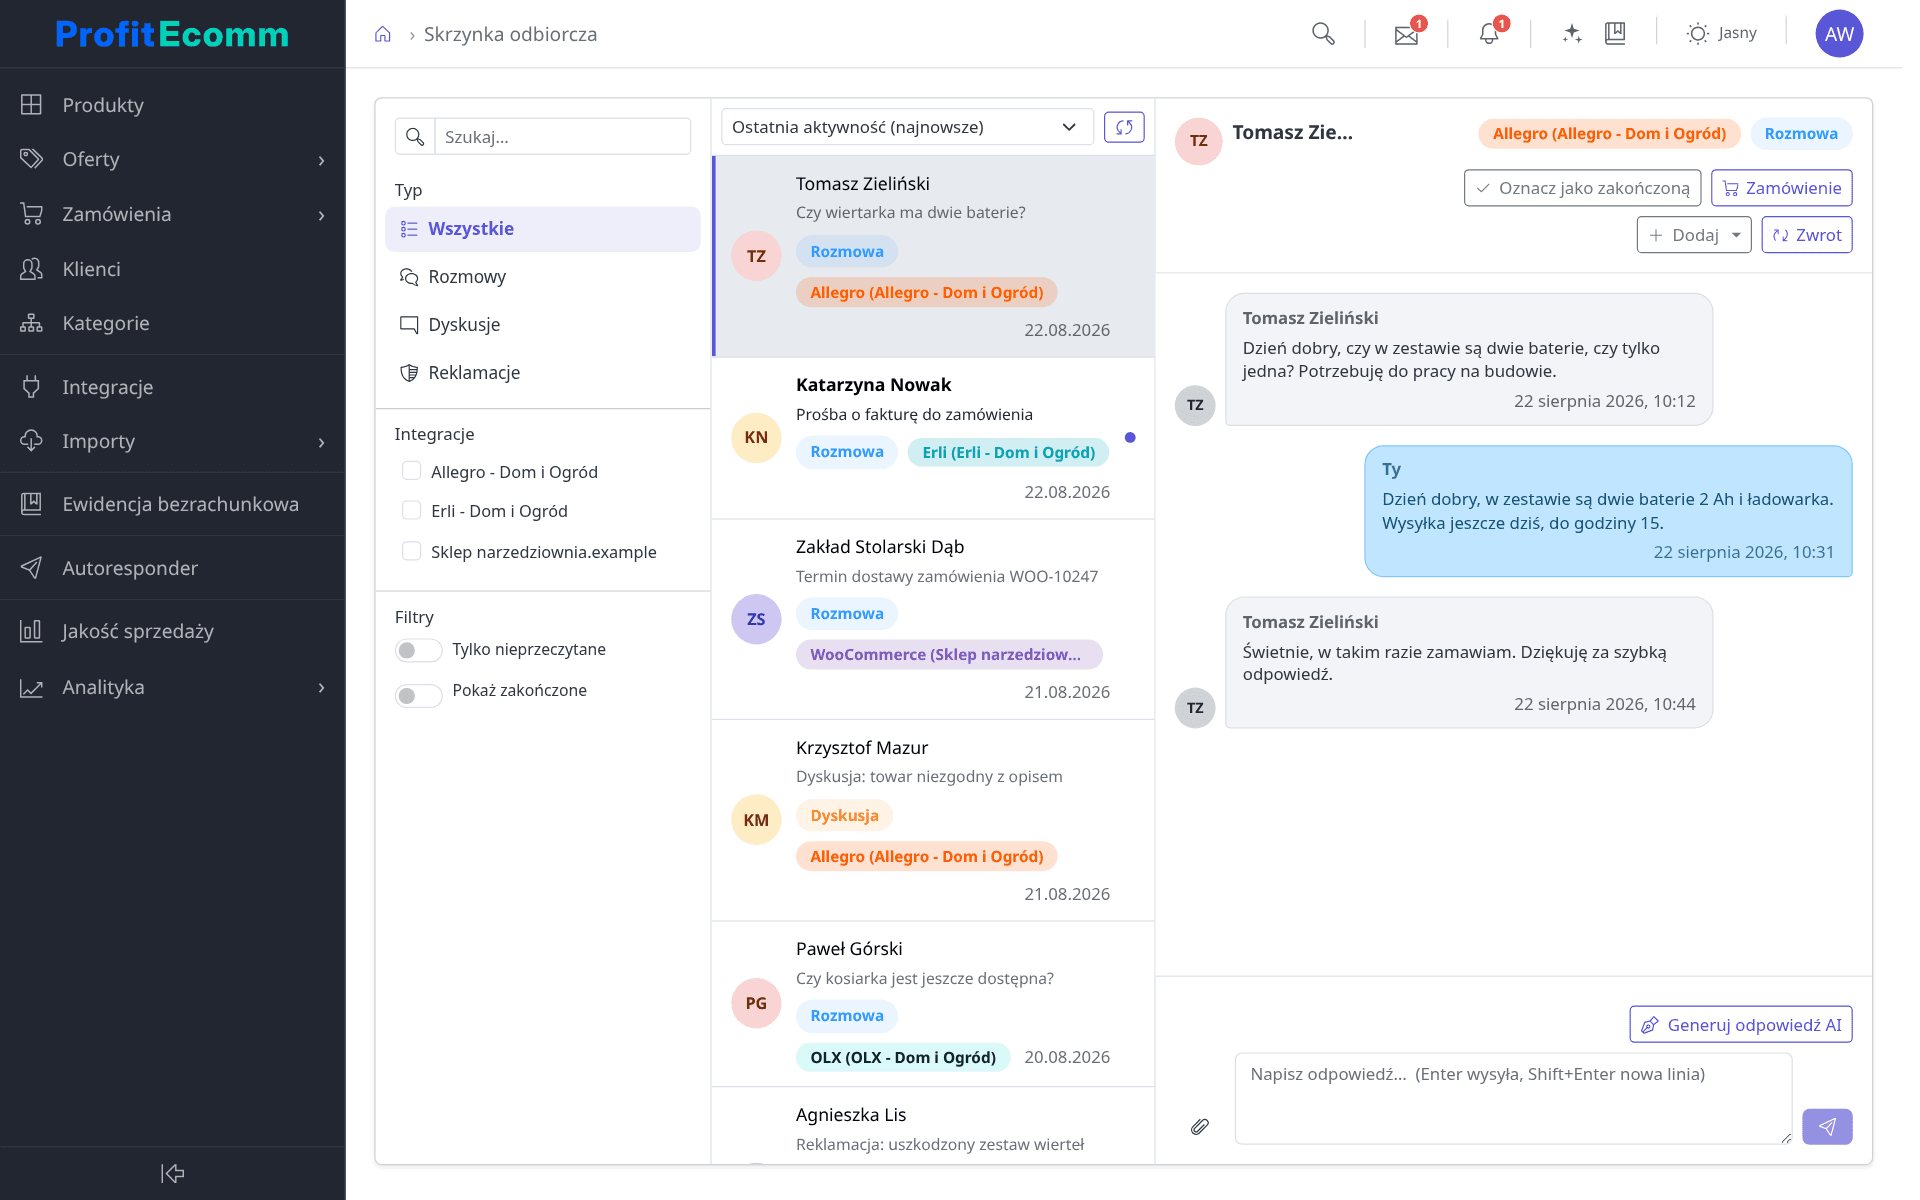This screenshot has height=1200, width=1920.
Task: Open the search magnifier in top bar
Action: pyautogui.click(x=1323, y=34)
